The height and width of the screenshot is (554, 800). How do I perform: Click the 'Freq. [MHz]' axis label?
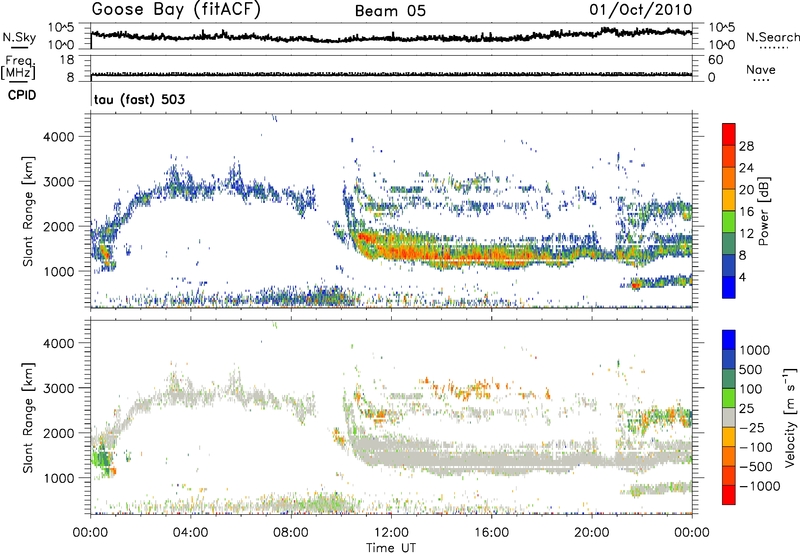pos(18,68)
